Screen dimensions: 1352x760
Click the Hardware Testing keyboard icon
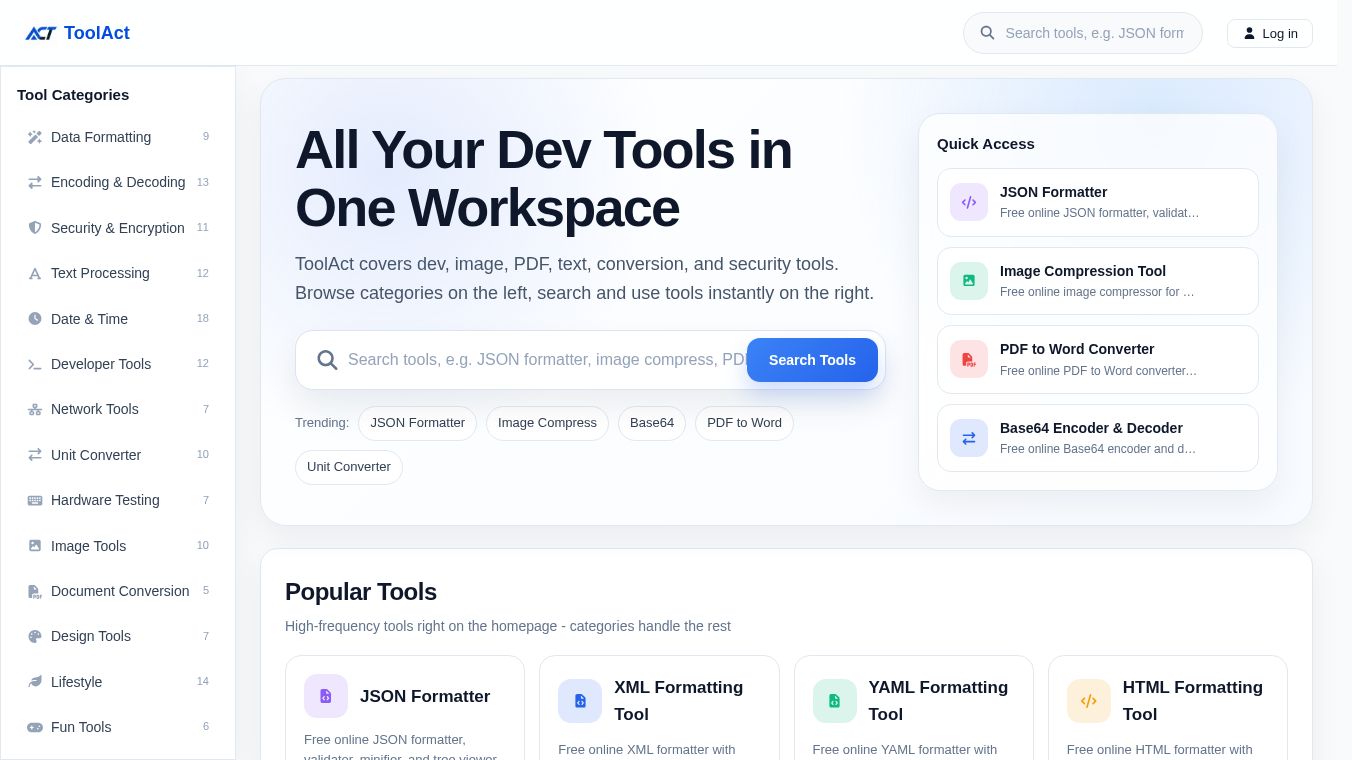[x=35, y=500]
